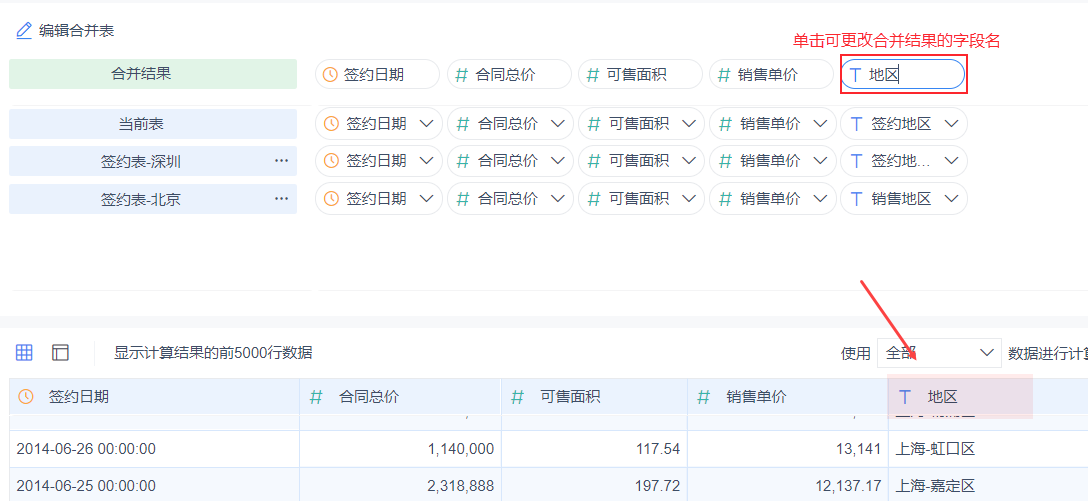The height and width of the screenshot is (501, 1088).
Task: Click 签约日期 field in merged result row
Action: (x=377, y=74)
